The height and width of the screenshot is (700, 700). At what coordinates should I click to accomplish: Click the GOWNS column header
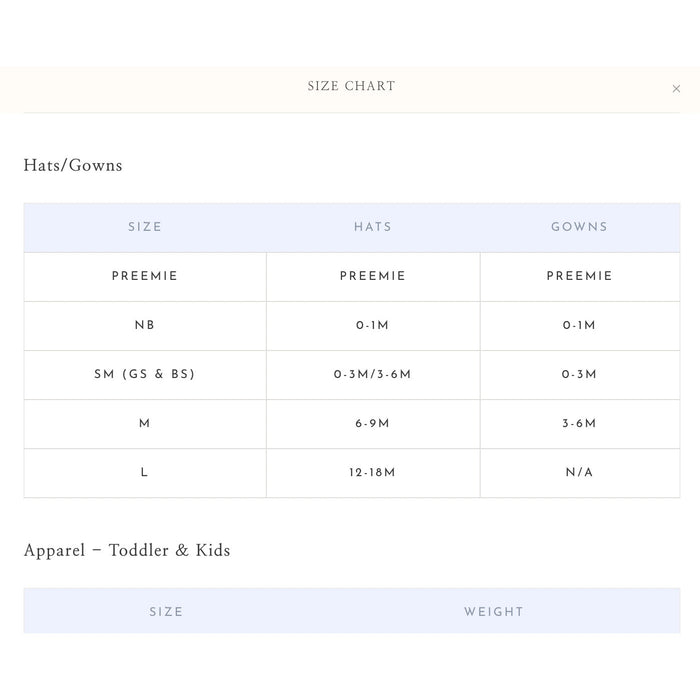[x=579, y=227]
